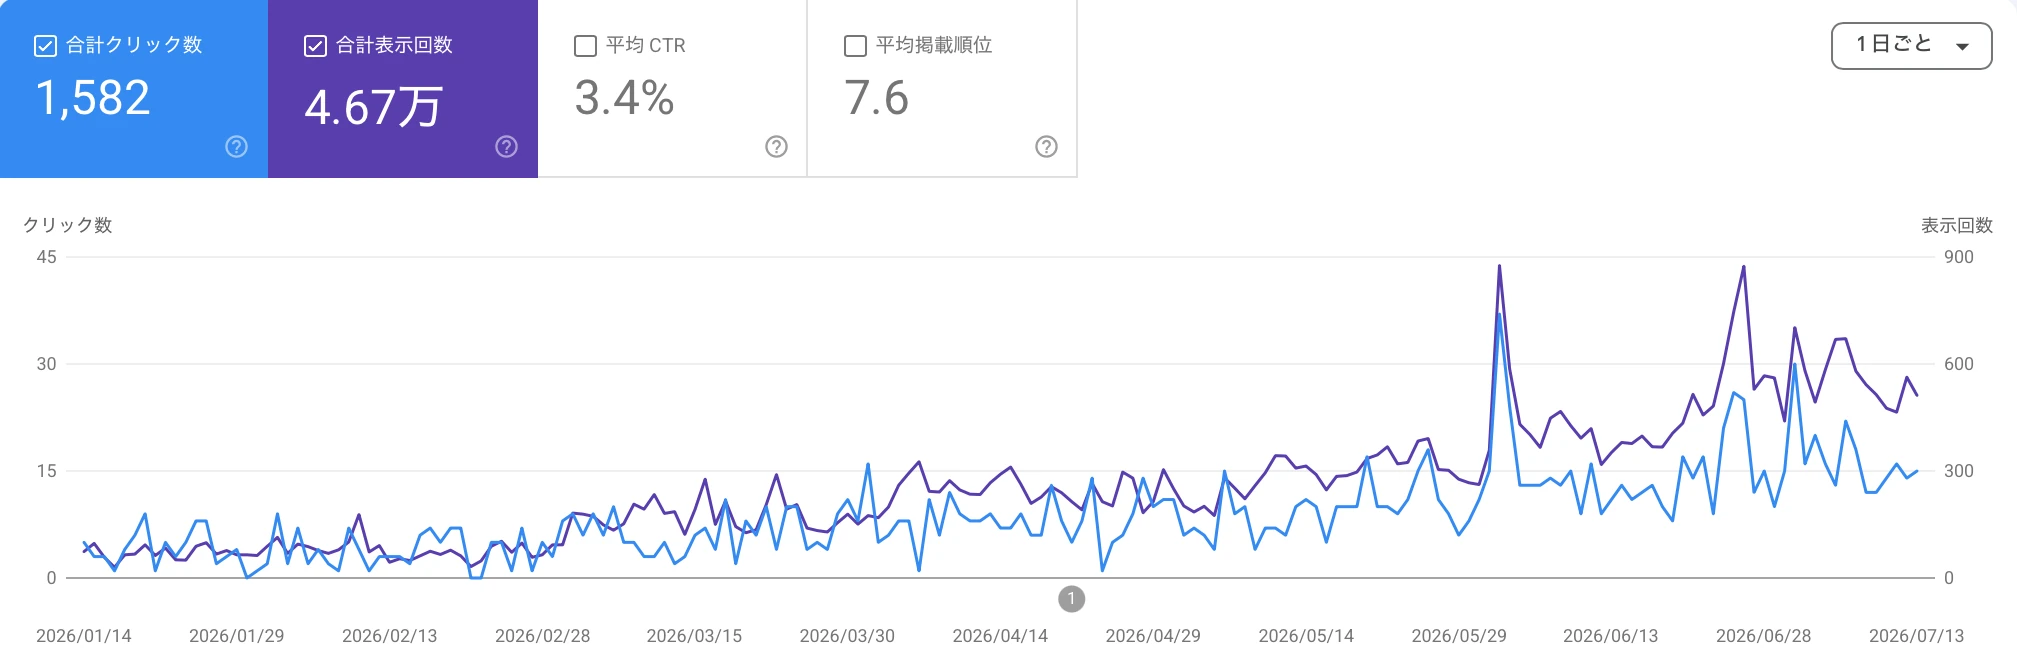Open help icon on 合計表示回数 card
Image resolution: width=2017 pixels, height=664 pixels.
pos(506,147)
